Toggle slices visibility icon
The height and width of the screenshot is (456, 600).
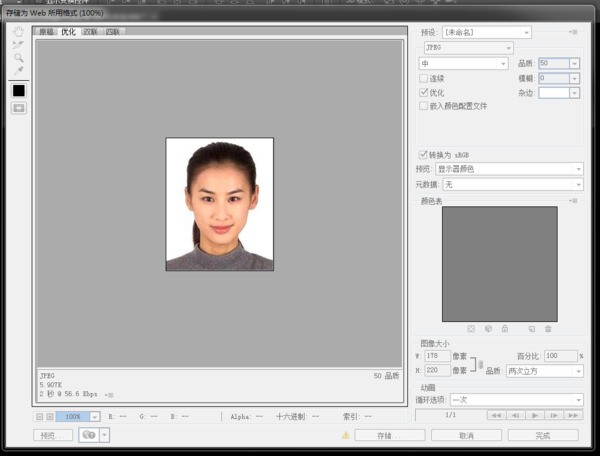tap(18, 108)
